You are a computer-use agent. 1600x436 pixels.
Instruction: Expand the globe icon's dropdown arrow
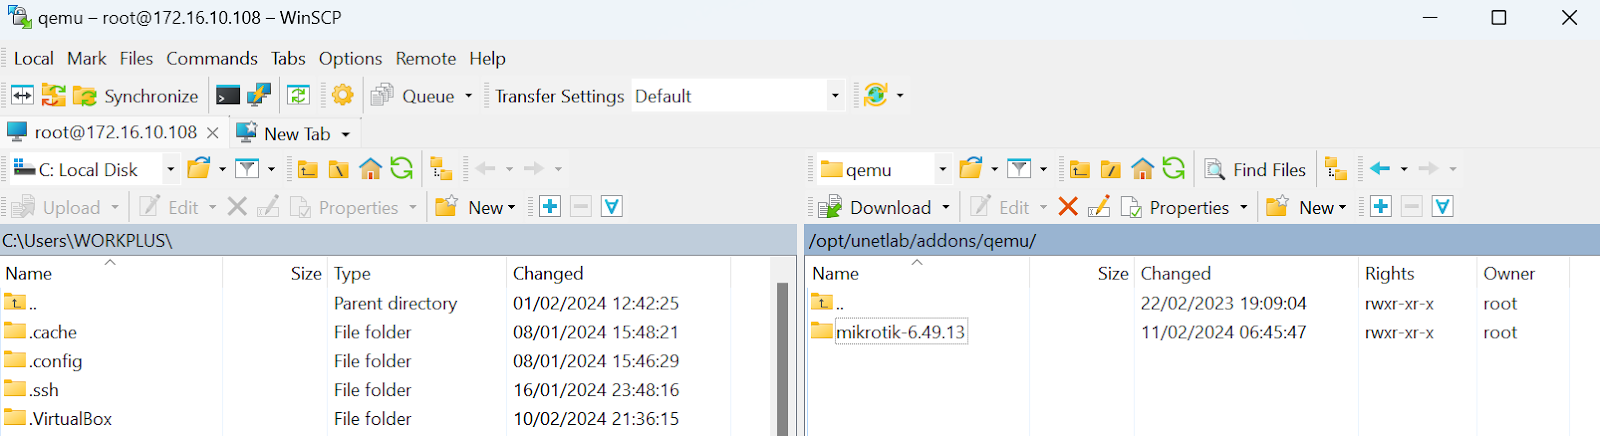tap(900, 96)
